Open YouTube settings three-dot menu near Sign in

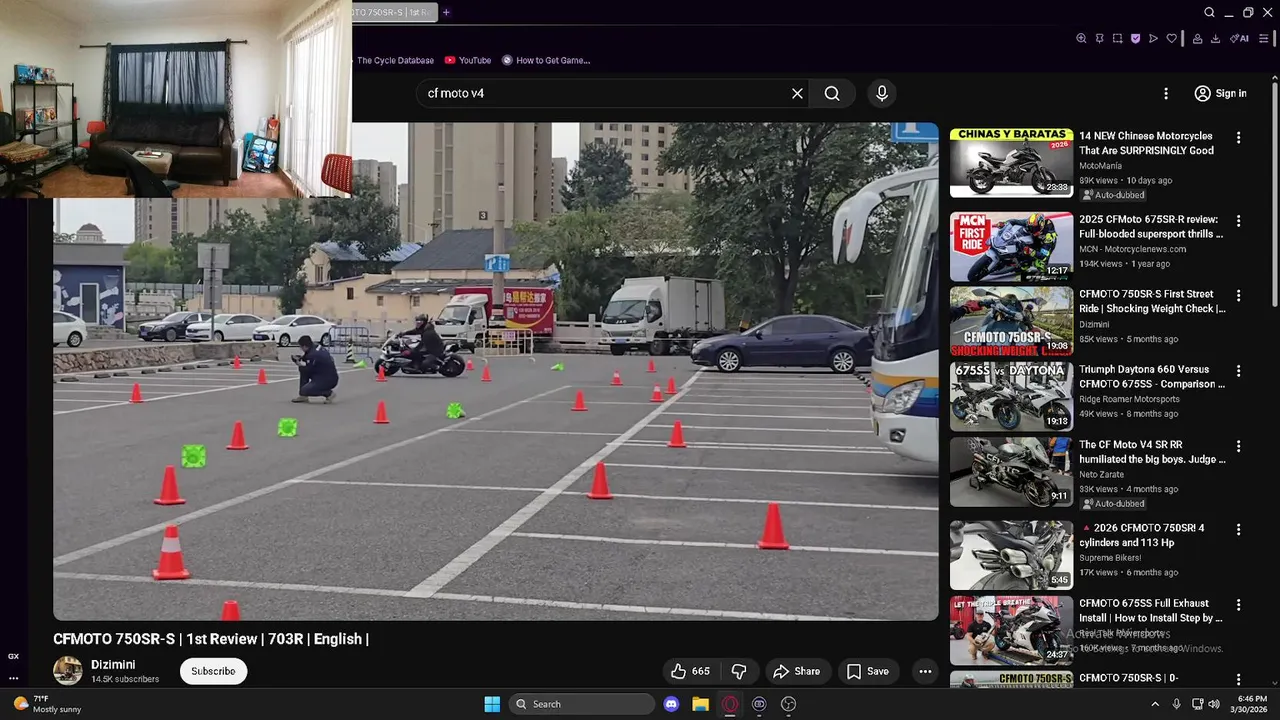pyautogui.click(x=1165, y=93)
